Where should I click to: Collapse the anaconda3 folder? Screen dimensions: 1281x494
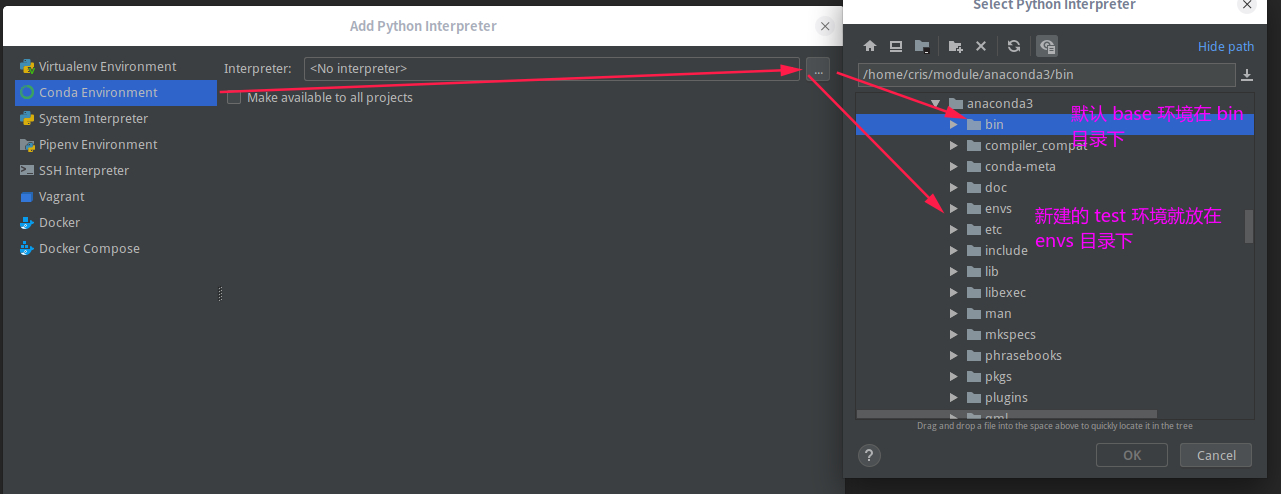point(936,103)
